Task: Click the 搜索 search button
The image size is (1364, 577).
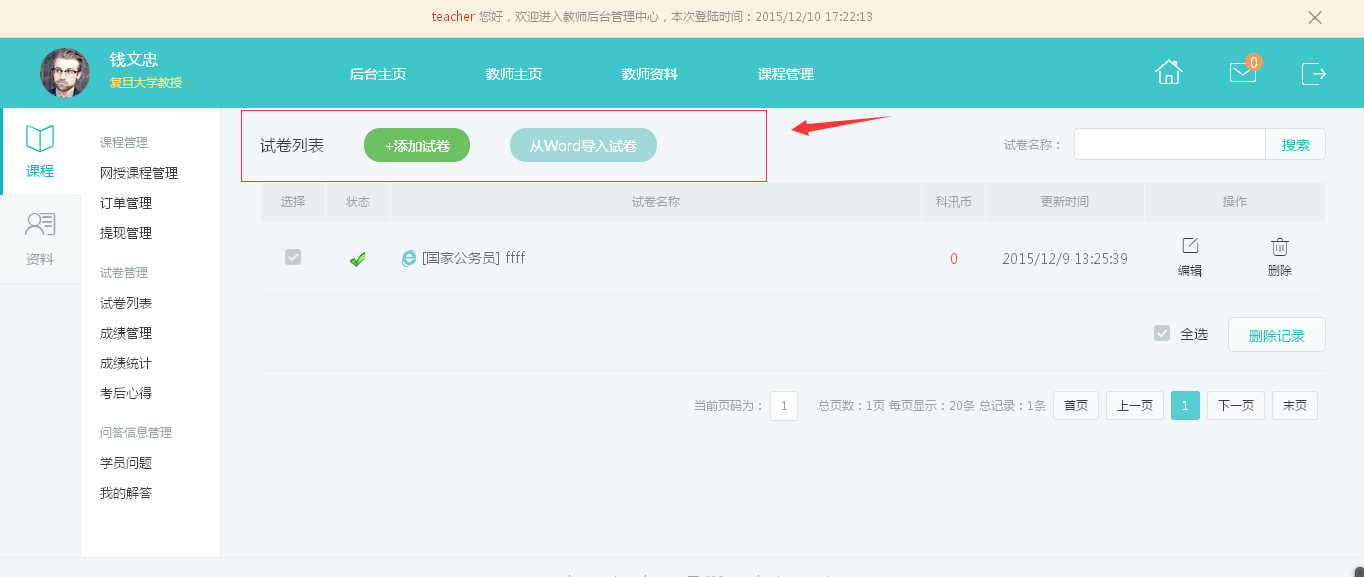Action: click(1295, 144)
